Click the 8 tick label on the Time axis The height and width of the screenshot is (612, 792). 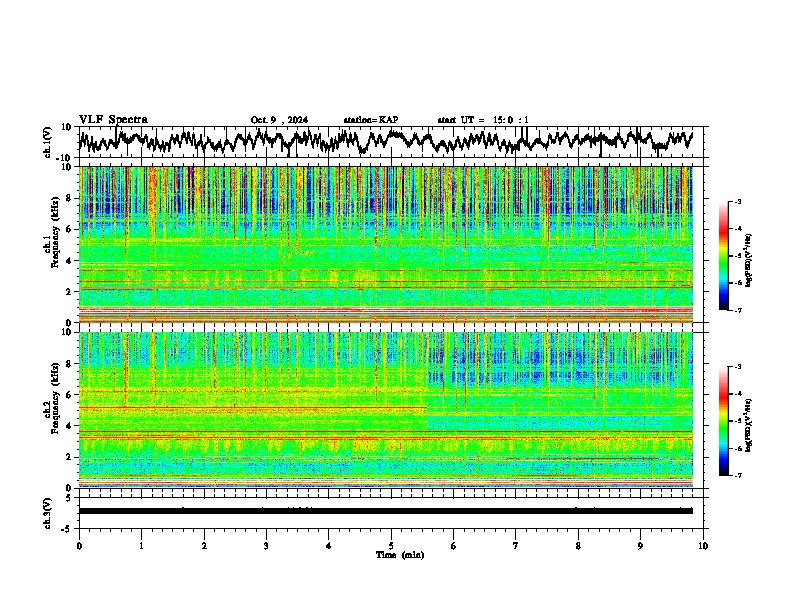click(578, 546)
